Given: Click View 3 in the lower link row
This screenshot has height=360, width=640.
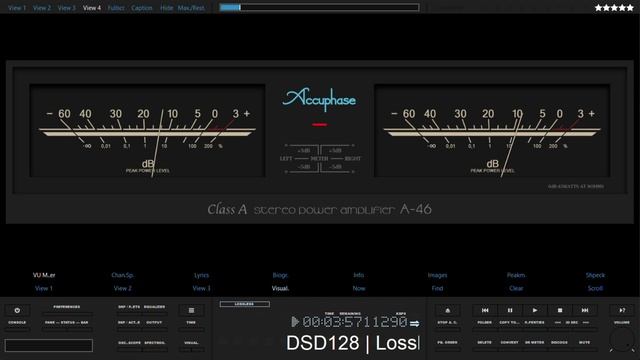Looking at the screenshot, I should coord(201,288).
